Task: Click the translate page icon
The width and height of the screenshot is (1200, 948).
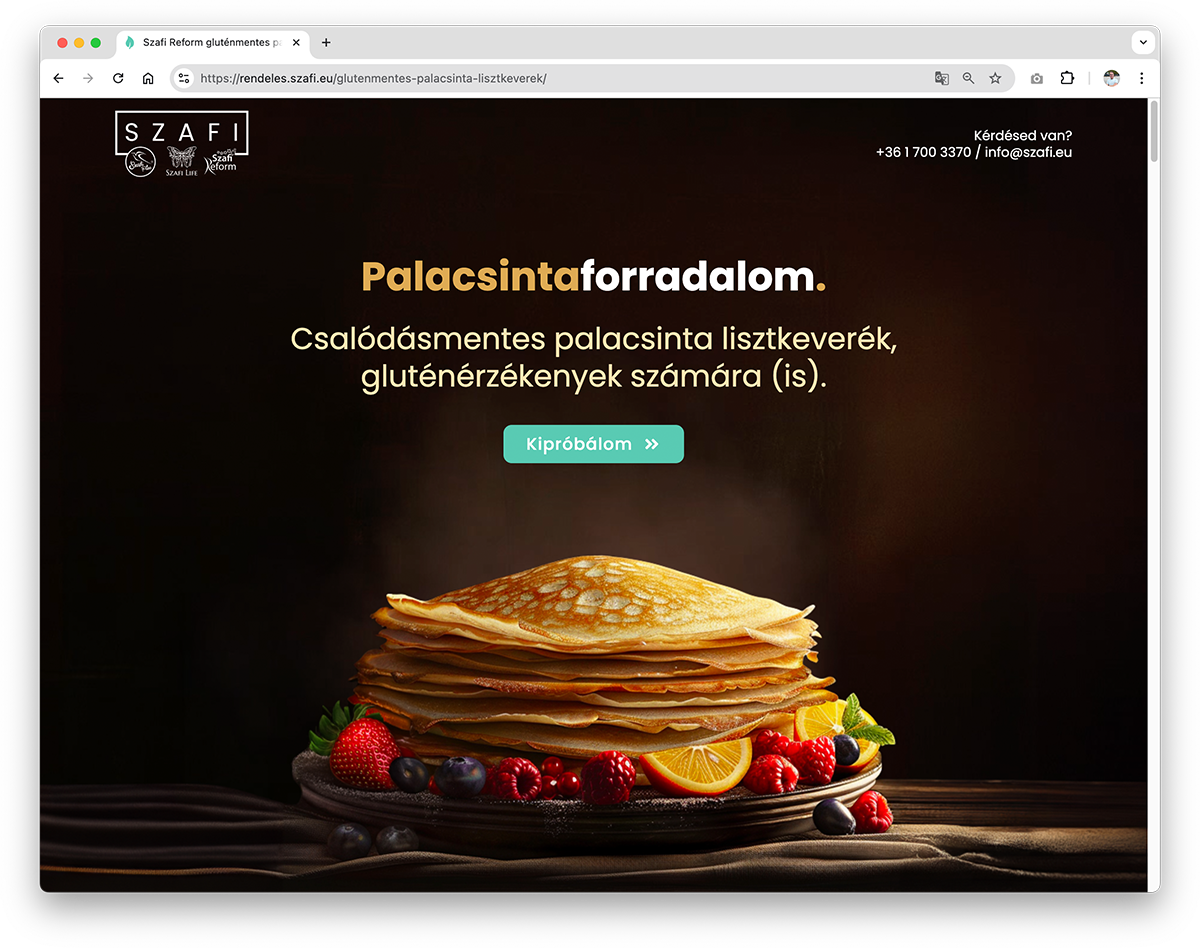Action: [941, 78]
